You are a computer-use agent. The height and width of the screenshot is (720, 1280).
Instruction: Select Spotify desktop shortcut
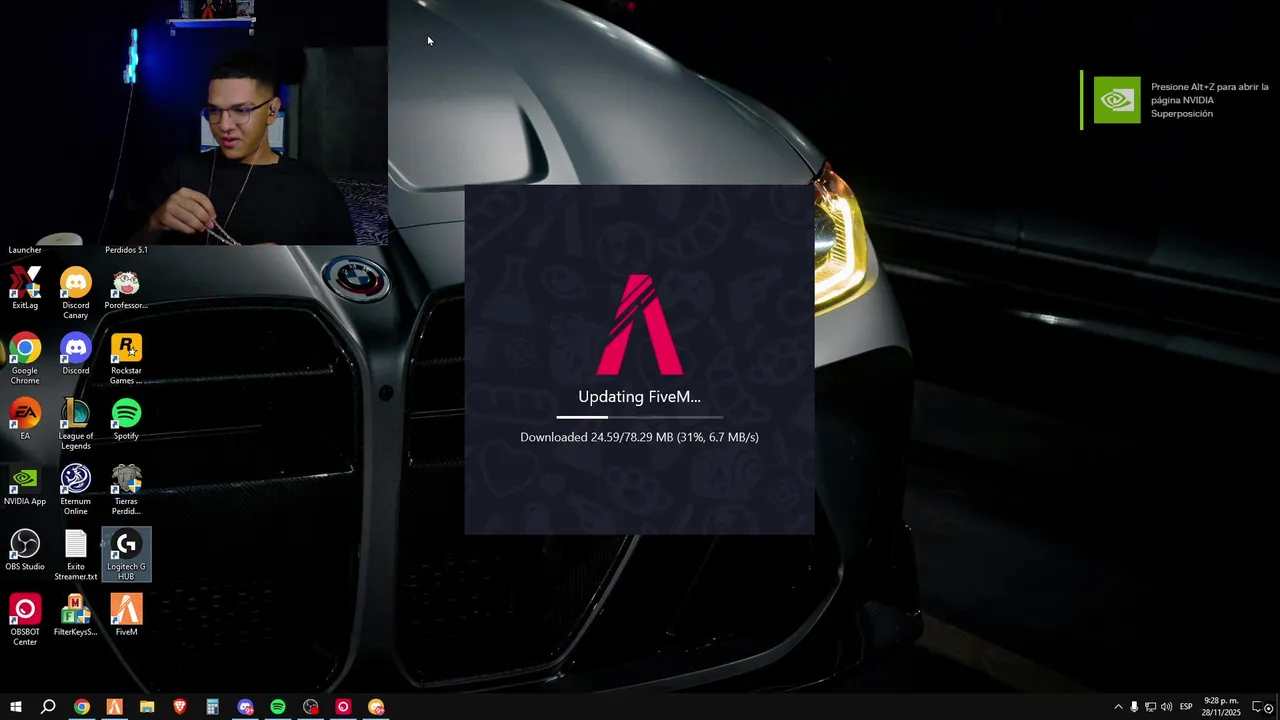(x=126, y=419)
